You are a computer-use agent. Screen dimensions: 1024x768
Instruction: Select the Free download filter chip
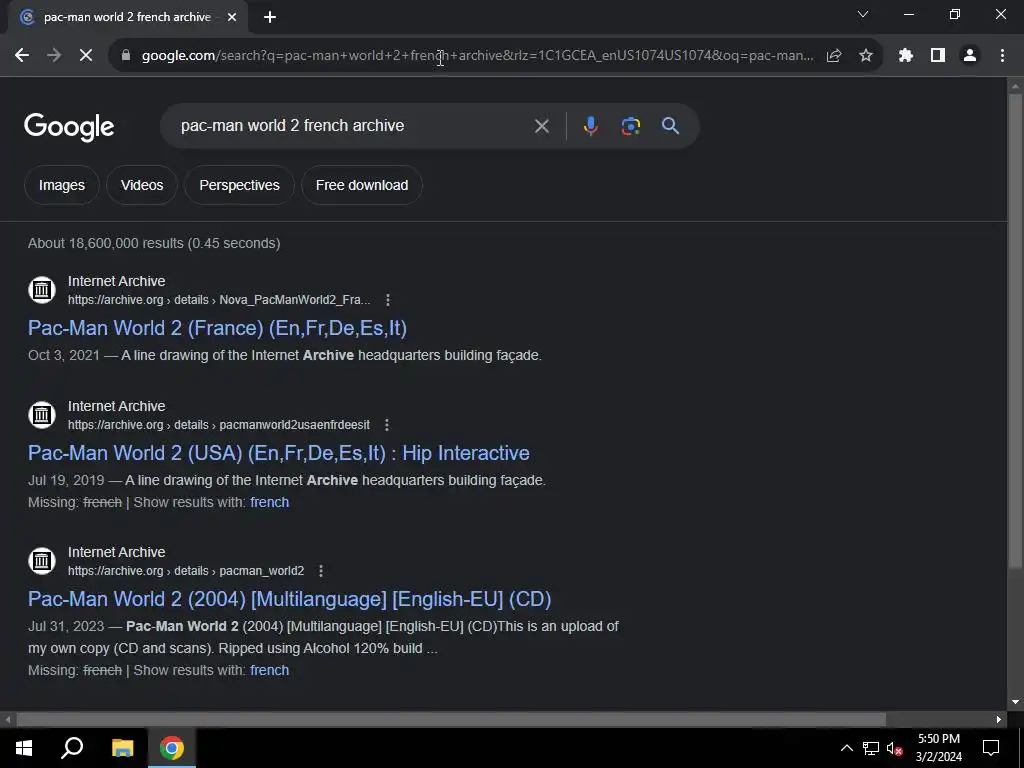click(362, 185)
